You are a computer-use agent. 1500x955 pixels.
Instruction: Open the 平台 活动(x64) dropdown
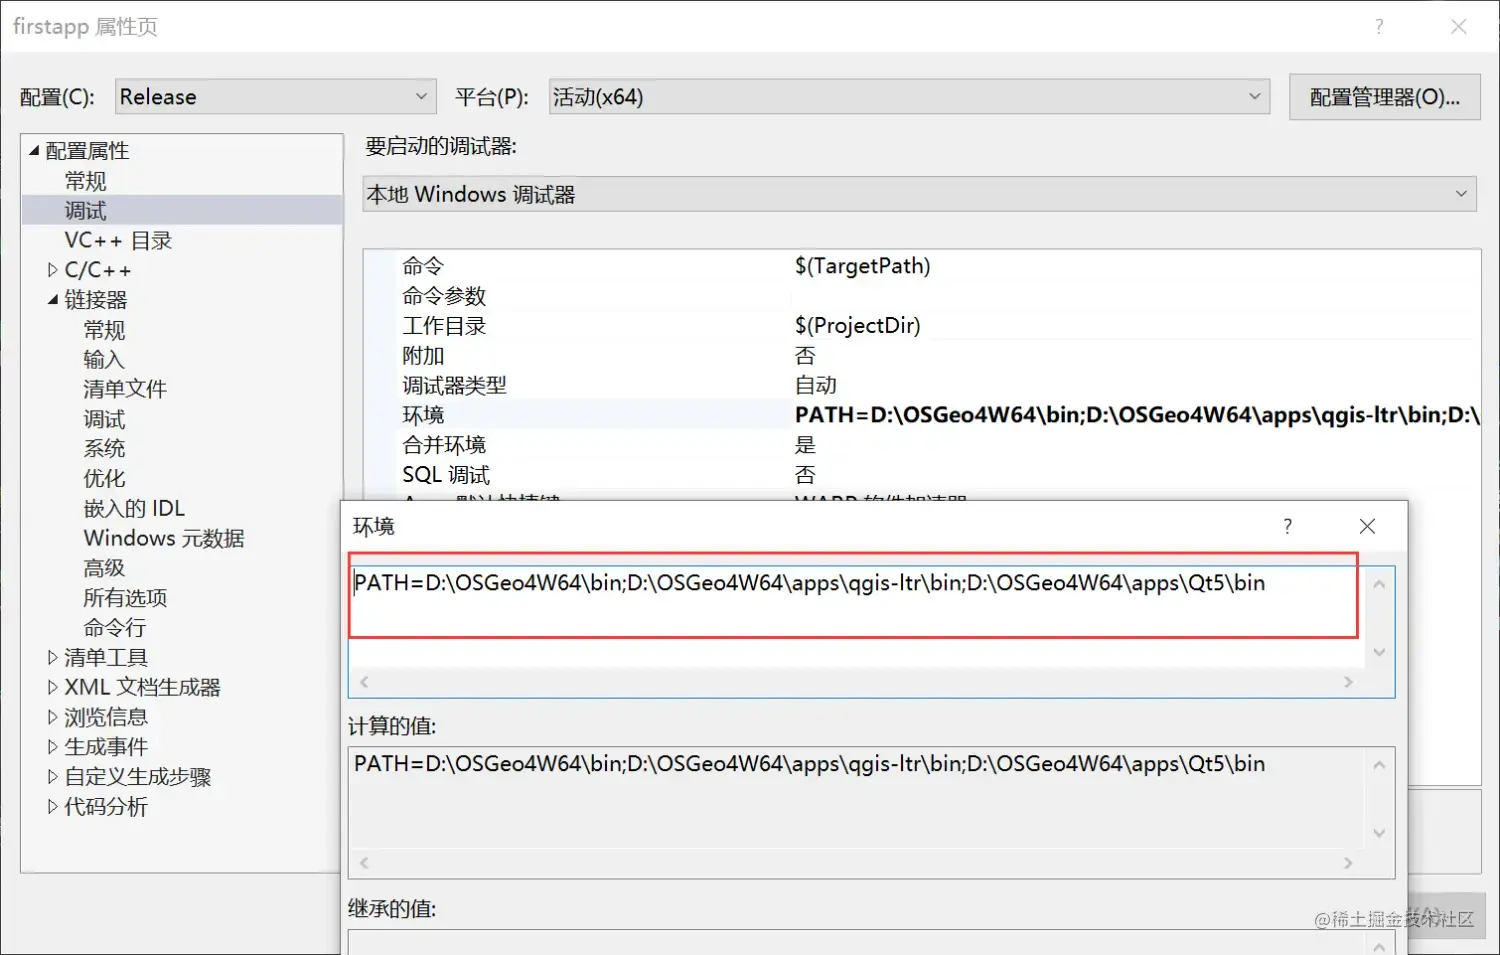pos(909,97)
